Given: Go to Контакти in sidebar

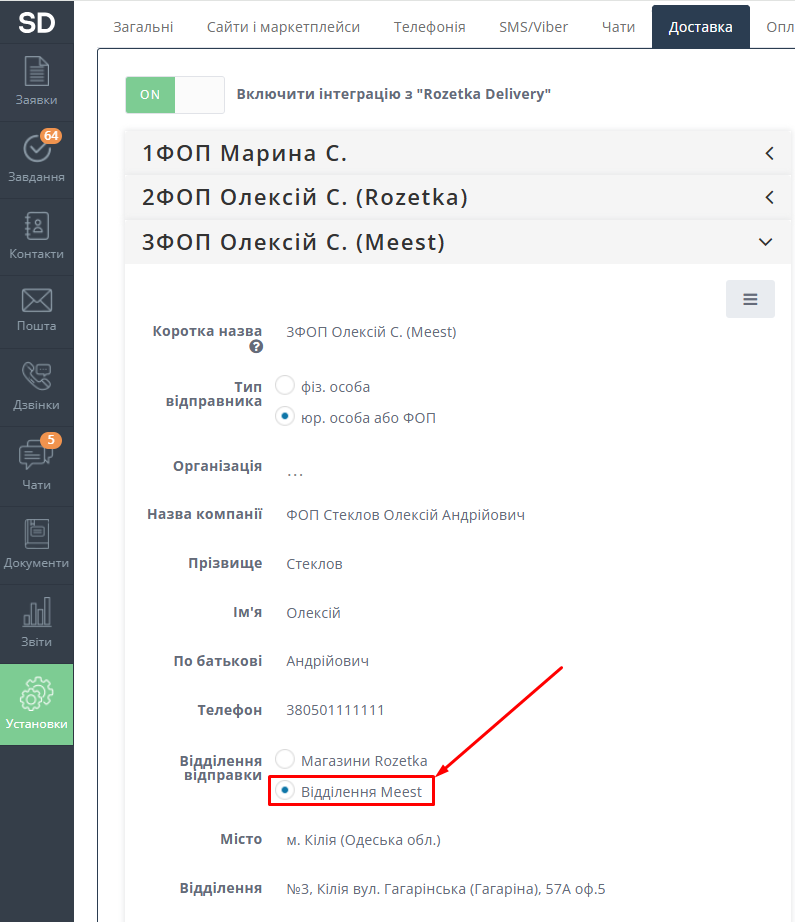Looking at the screenshot, I should tap(36, 236).
